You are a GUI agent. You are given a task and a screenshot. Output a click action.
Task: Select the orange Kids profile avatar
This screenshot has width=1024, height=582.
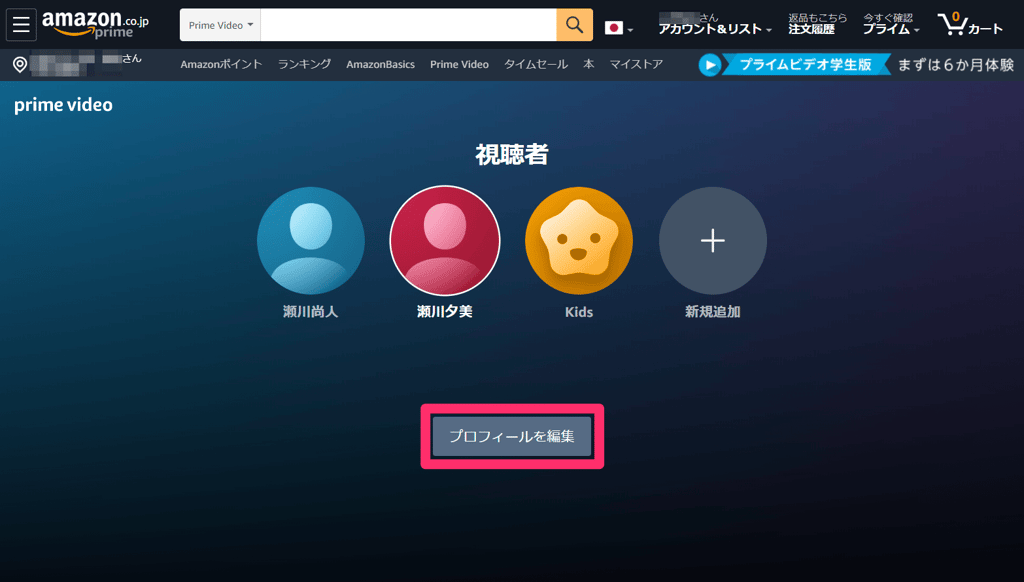(579, 240)
